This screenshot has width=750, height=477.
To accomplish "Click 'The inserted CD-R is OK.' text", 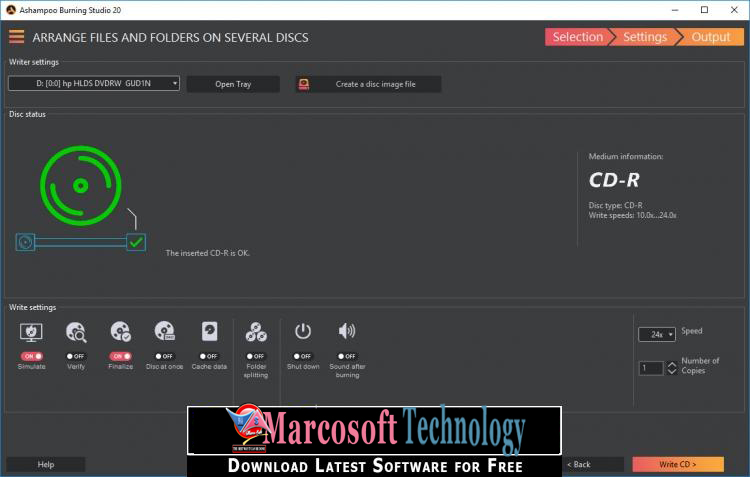I will 208,253.
